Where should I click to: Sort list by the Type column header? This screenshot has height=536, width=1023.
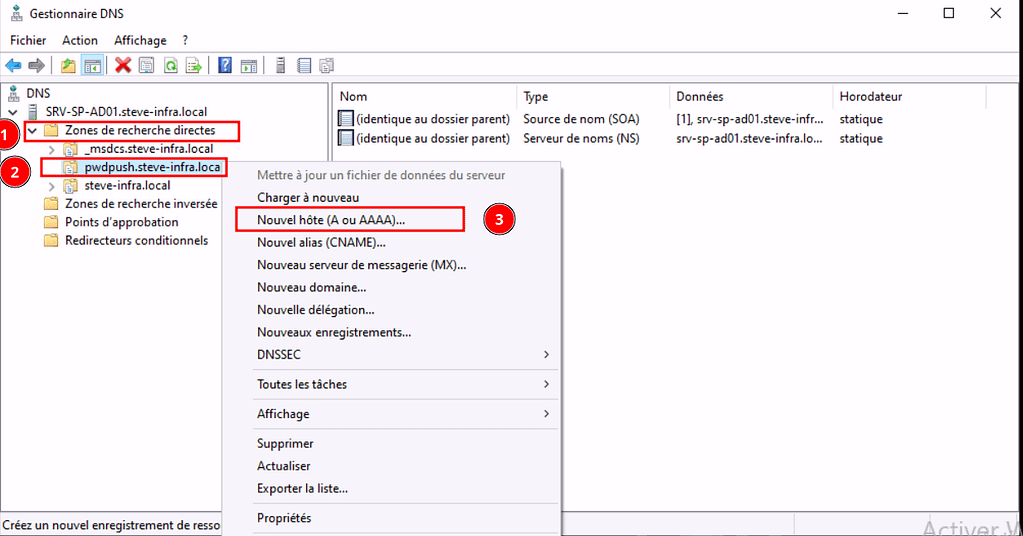(x=536, y=97)
